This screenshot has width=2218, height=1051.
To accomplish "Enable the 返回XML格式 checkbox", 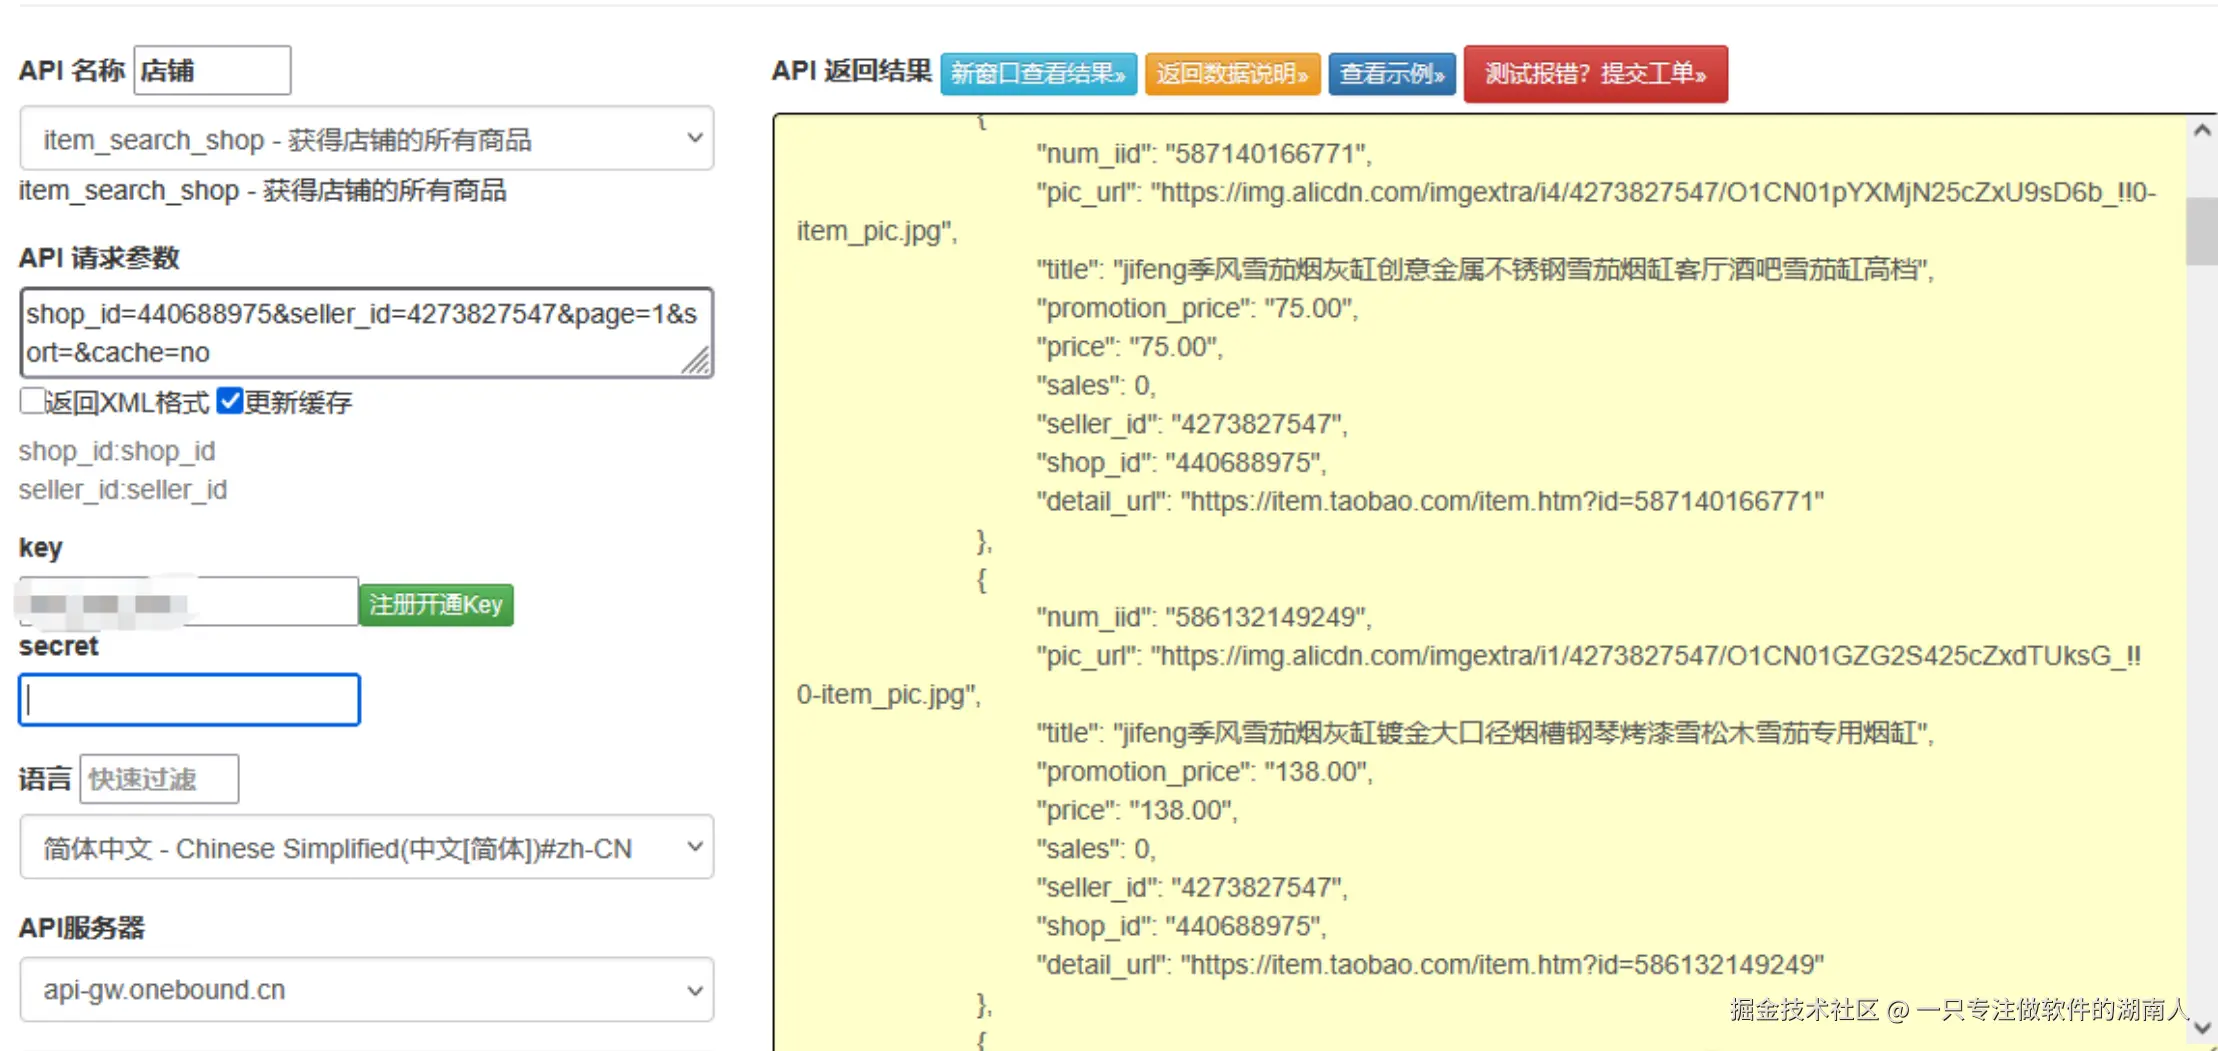I will tap(32, 401).
